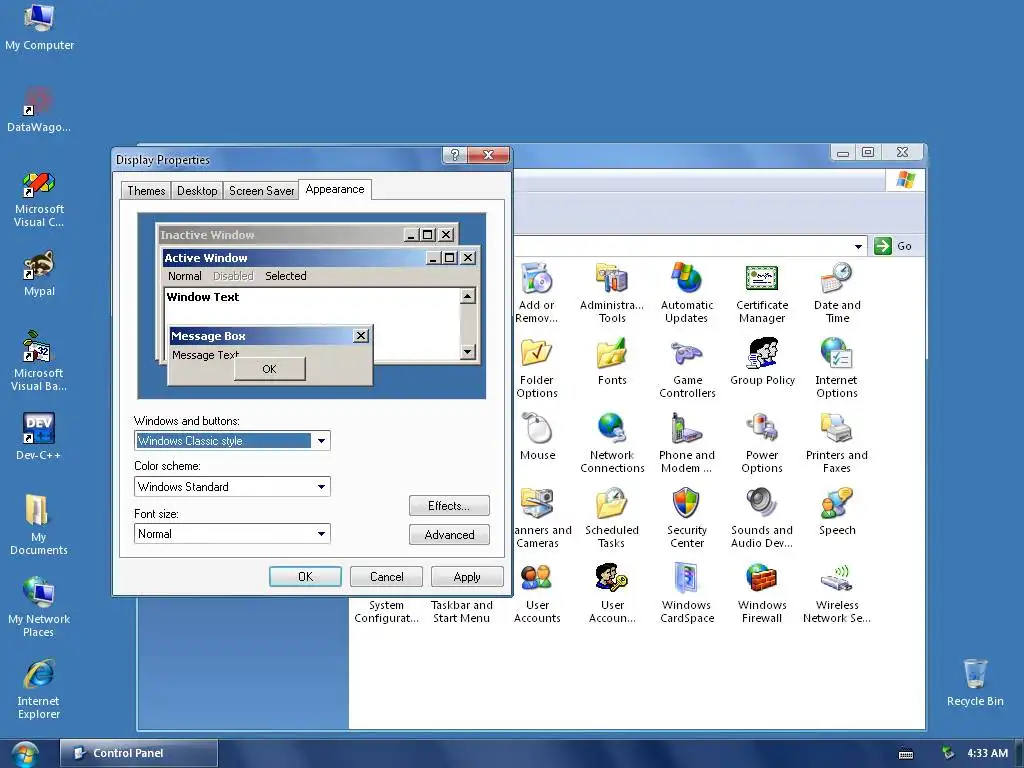Screen dimensions: 1024x768
Task: Click the Effects... button
Action: [449, 505]
